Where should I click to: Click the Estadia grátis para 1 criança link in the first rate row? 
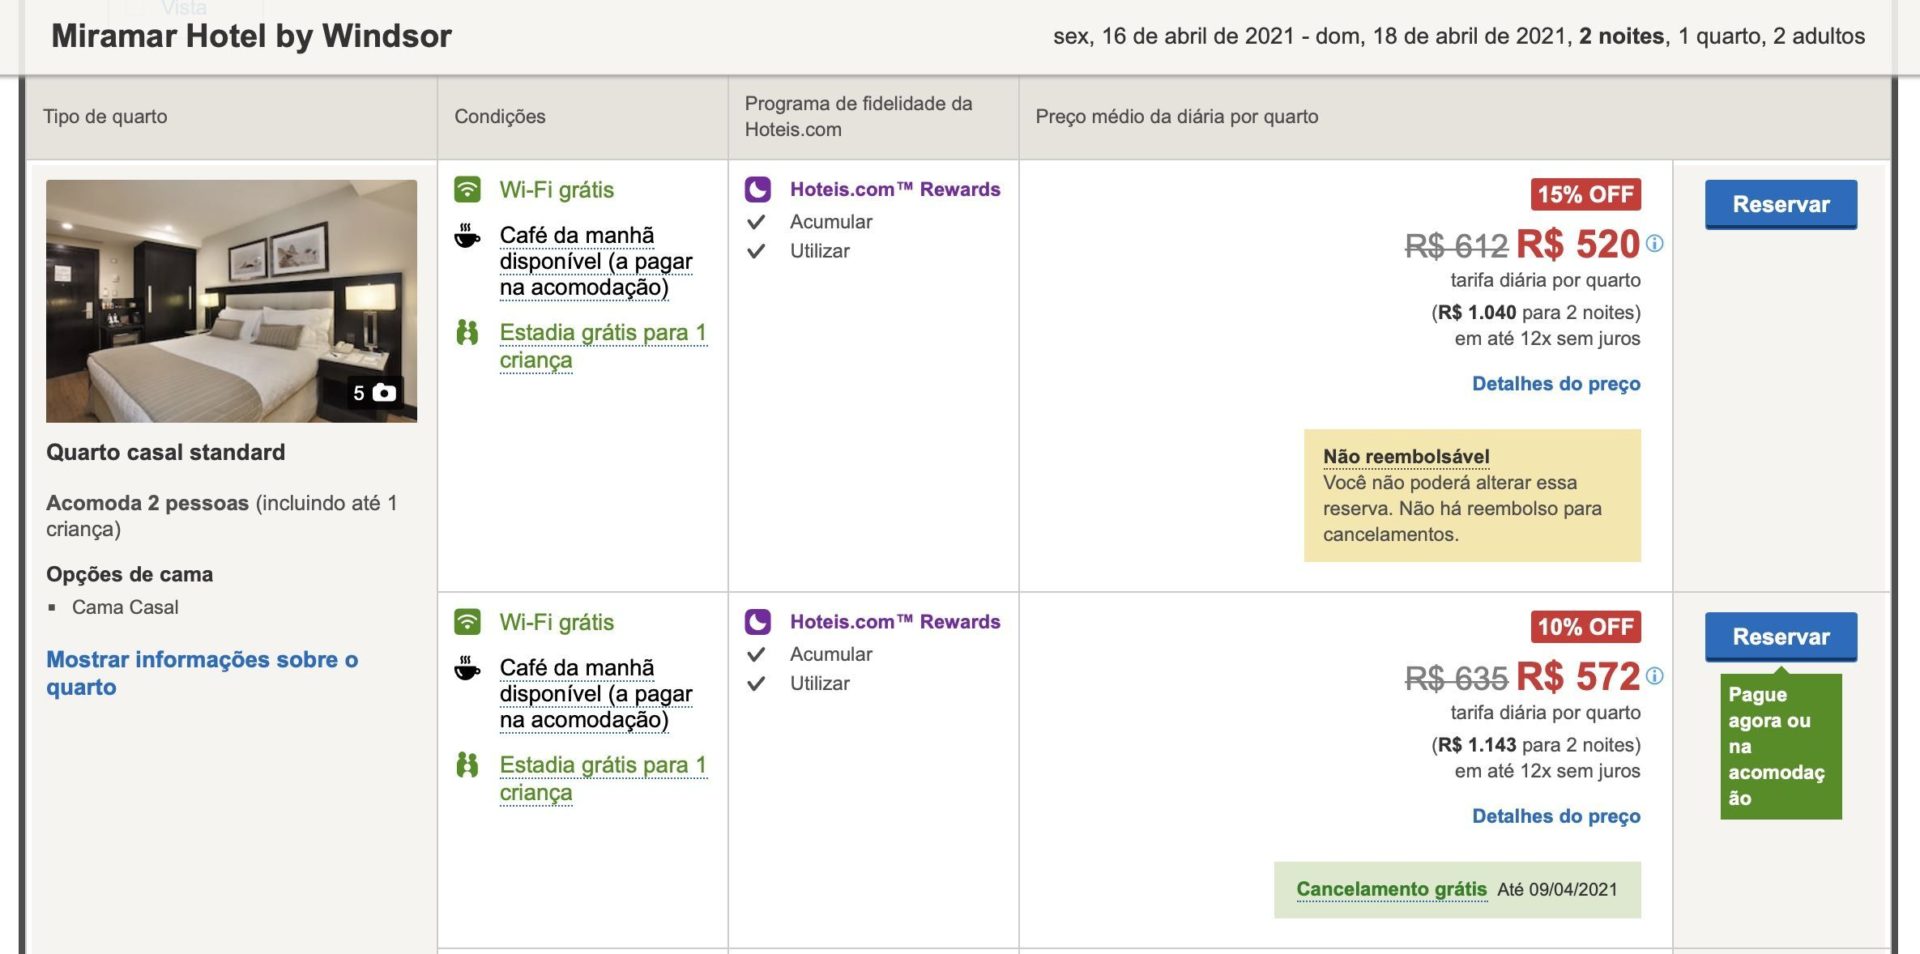pos(603,346)
